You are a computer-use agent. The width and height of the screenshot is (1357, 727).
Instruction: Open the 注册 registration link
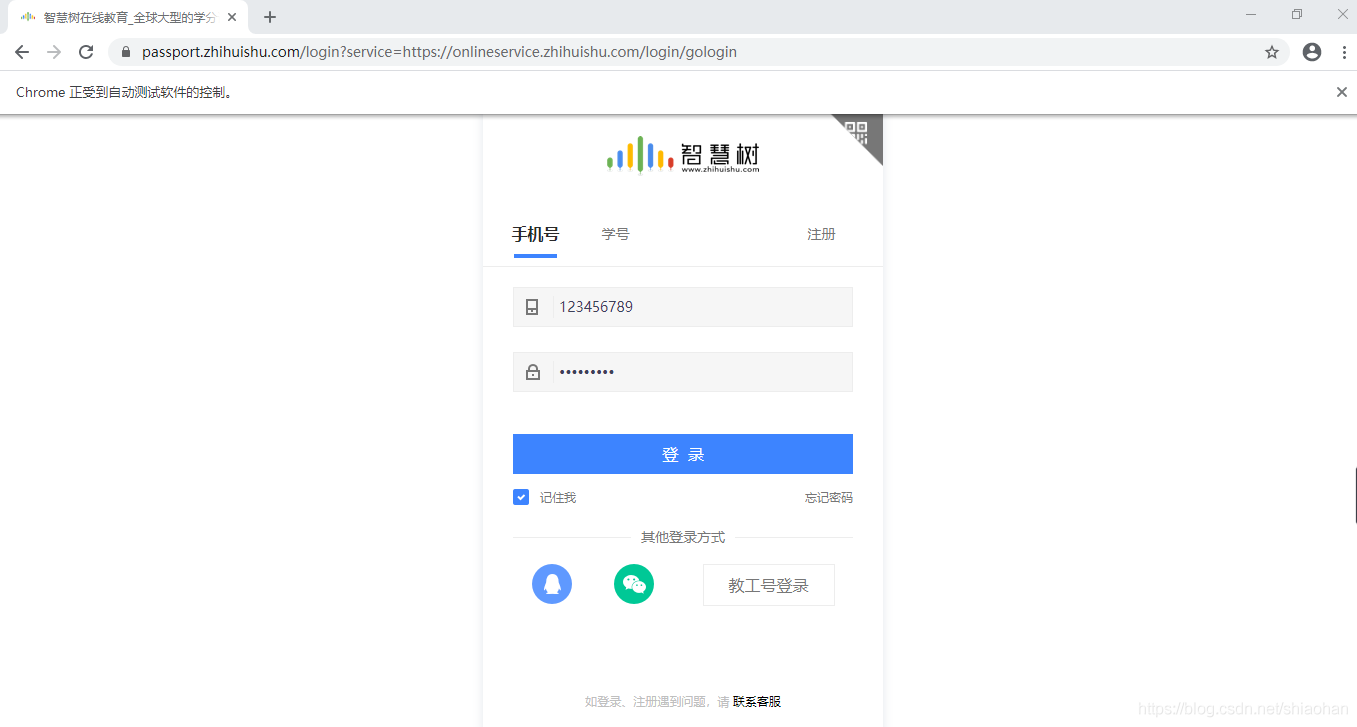[821, 234]
